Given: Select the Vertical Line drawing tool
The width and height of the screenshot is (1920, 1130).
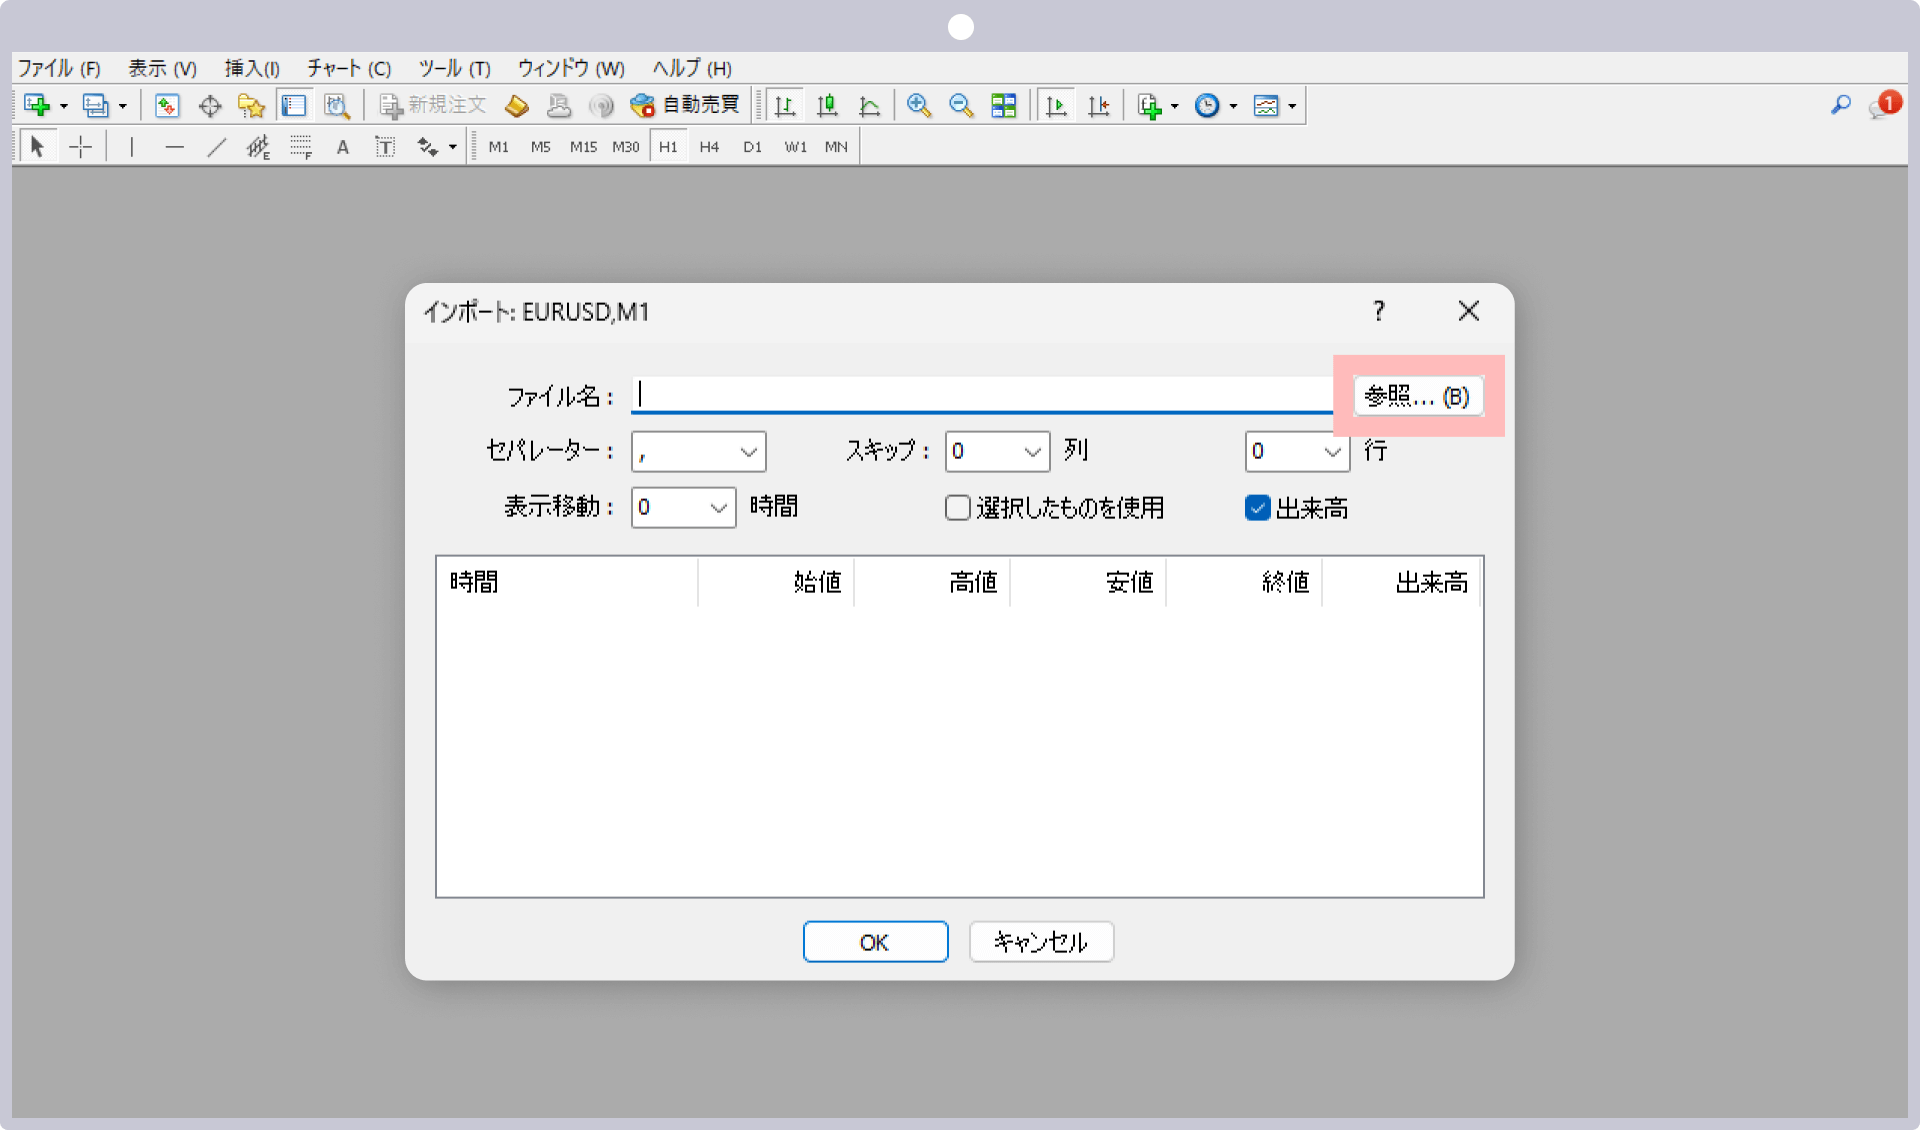Looking at the screenshot, I should click(x=131, y=147).
